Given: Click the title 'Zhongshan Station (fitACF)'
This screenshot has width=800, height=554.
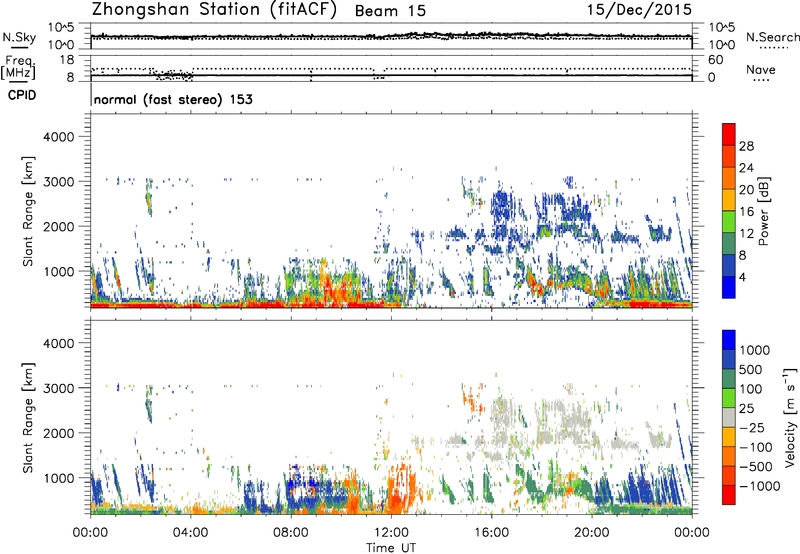Looking at the screenshot, I should click(x=214, y=9).
